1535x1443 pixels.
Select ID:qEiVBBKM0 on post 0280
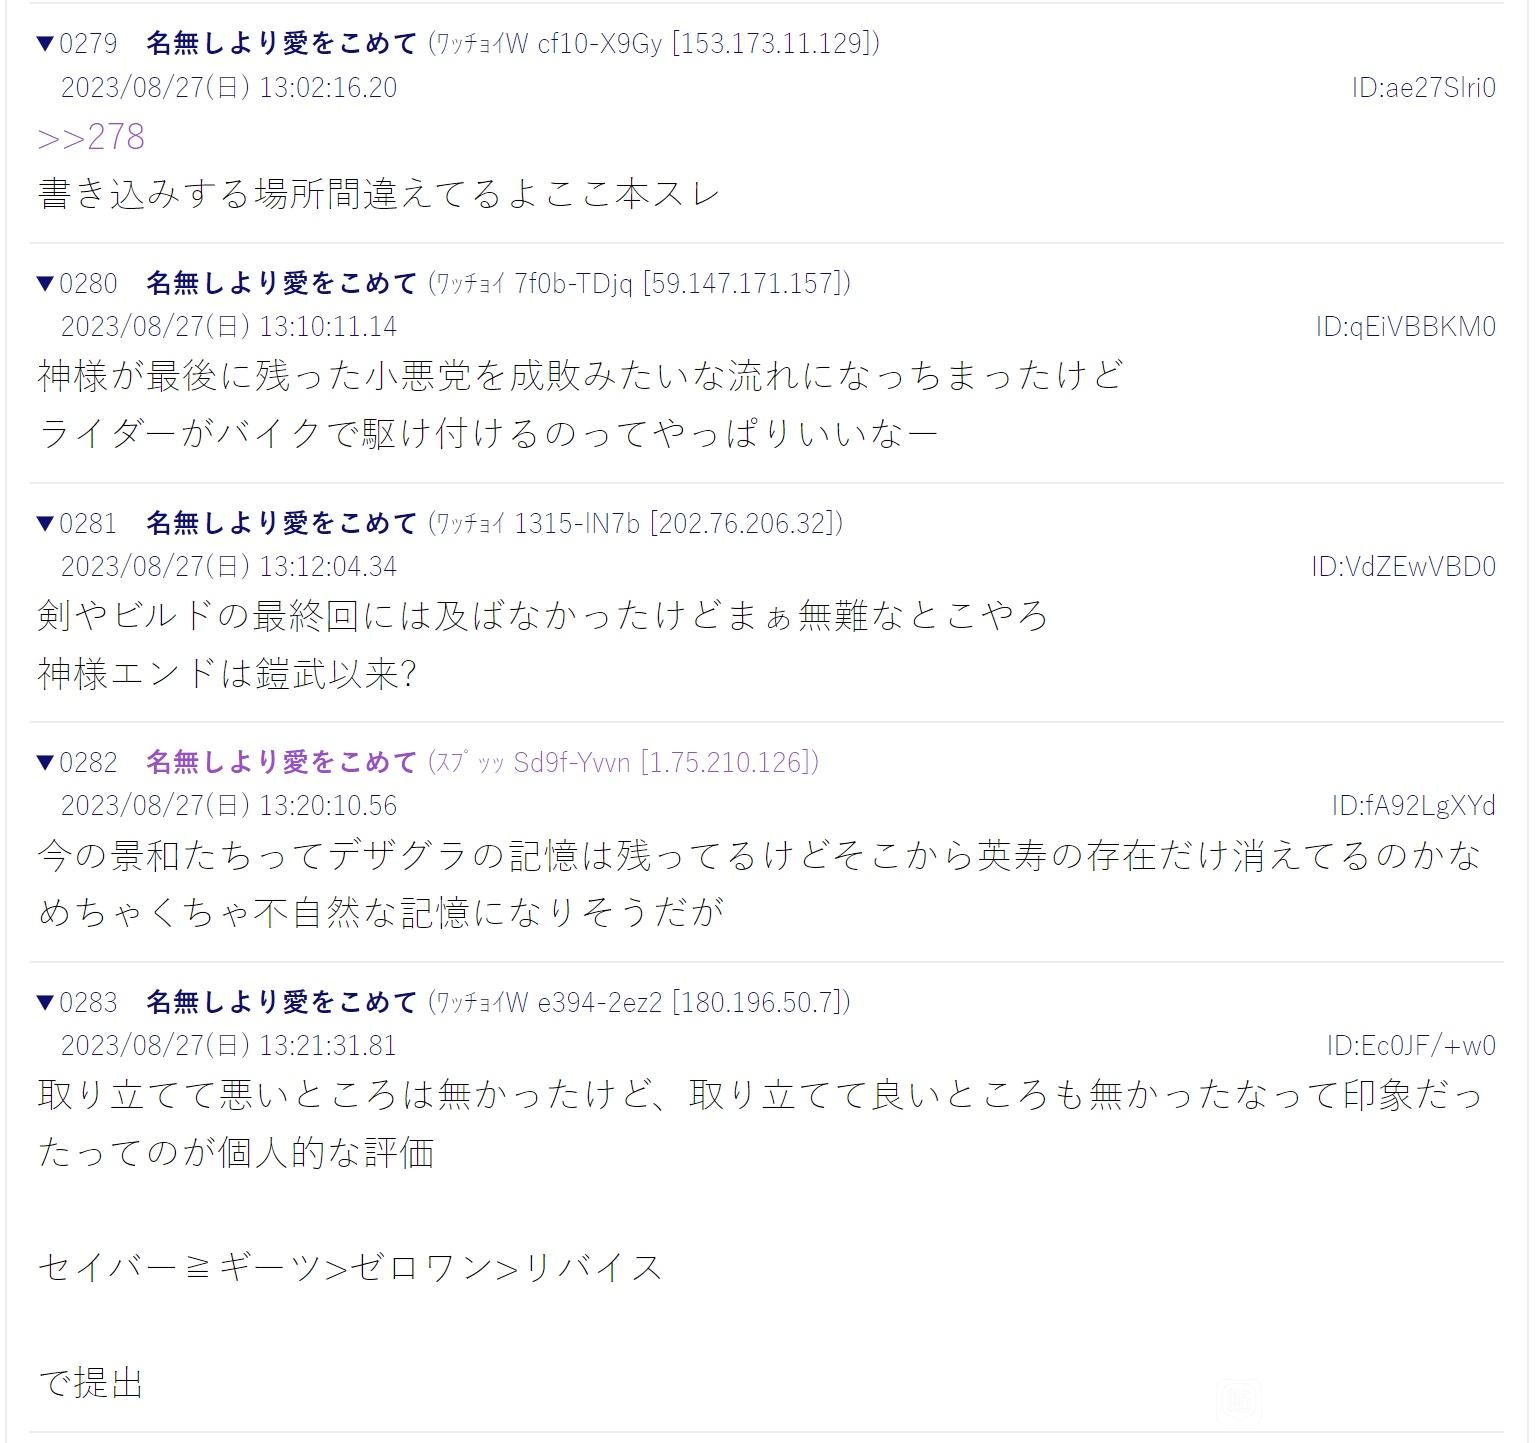click(1405, 327)
